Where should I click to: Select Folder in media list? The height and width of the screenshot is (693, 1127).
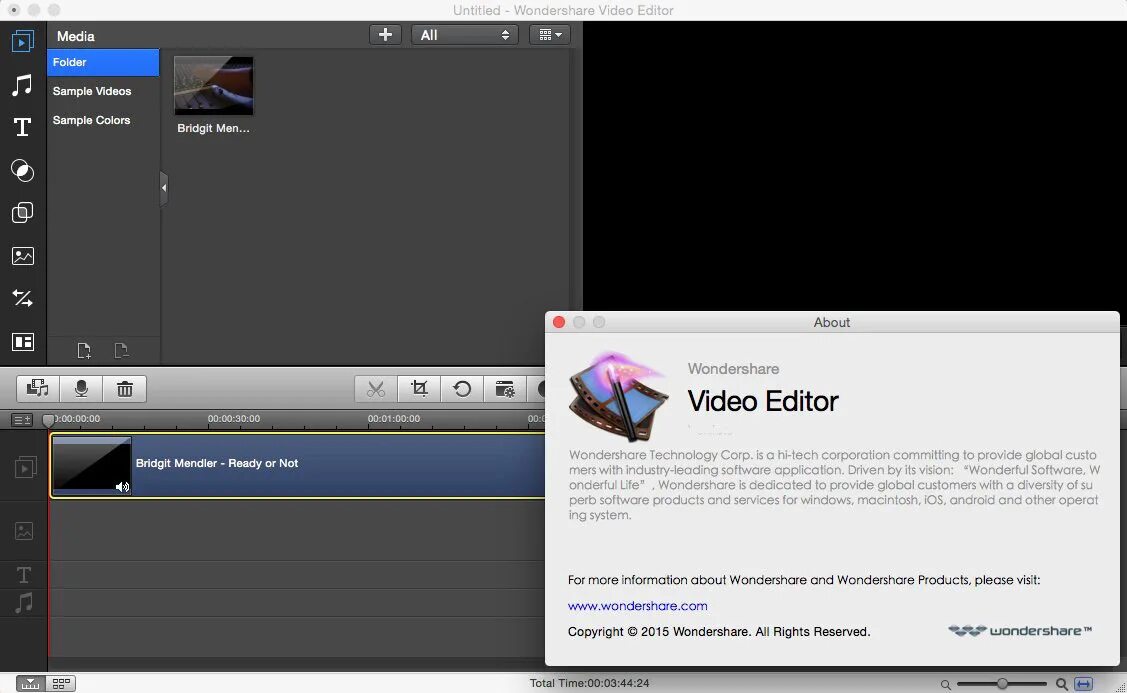coord(103,63)
